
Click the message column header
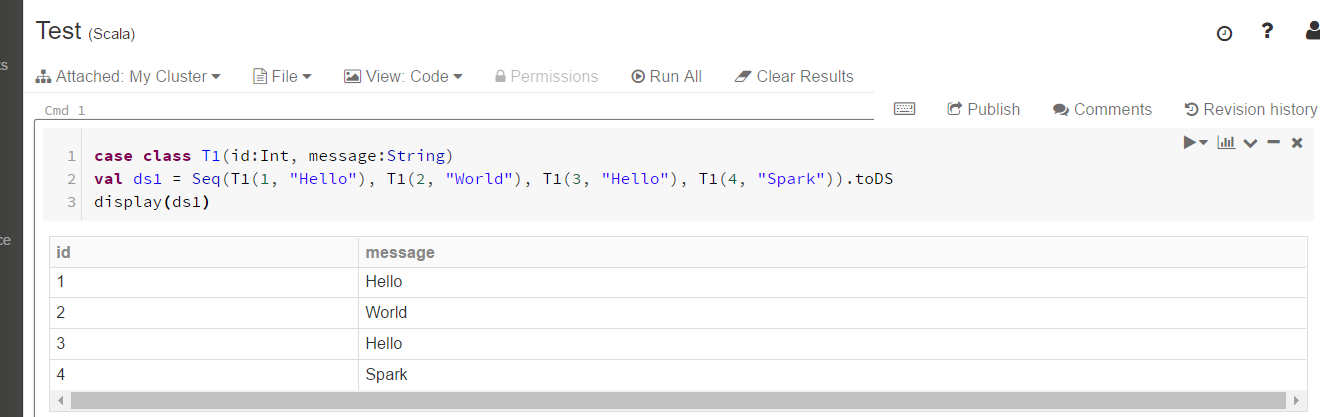point(833,252)
